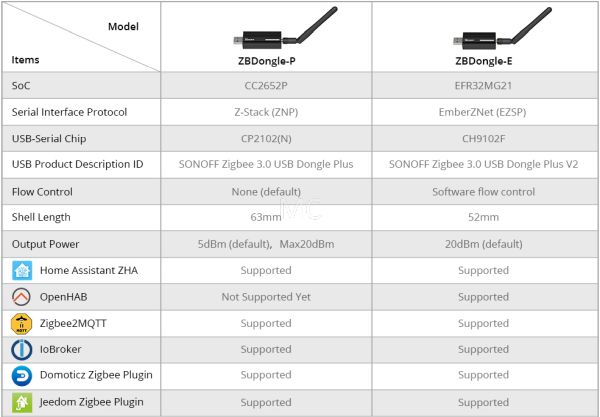Viewport: 600px width, 417px height.
Task: Select the ZBDongle-E column header
Action: click(483, 60)
